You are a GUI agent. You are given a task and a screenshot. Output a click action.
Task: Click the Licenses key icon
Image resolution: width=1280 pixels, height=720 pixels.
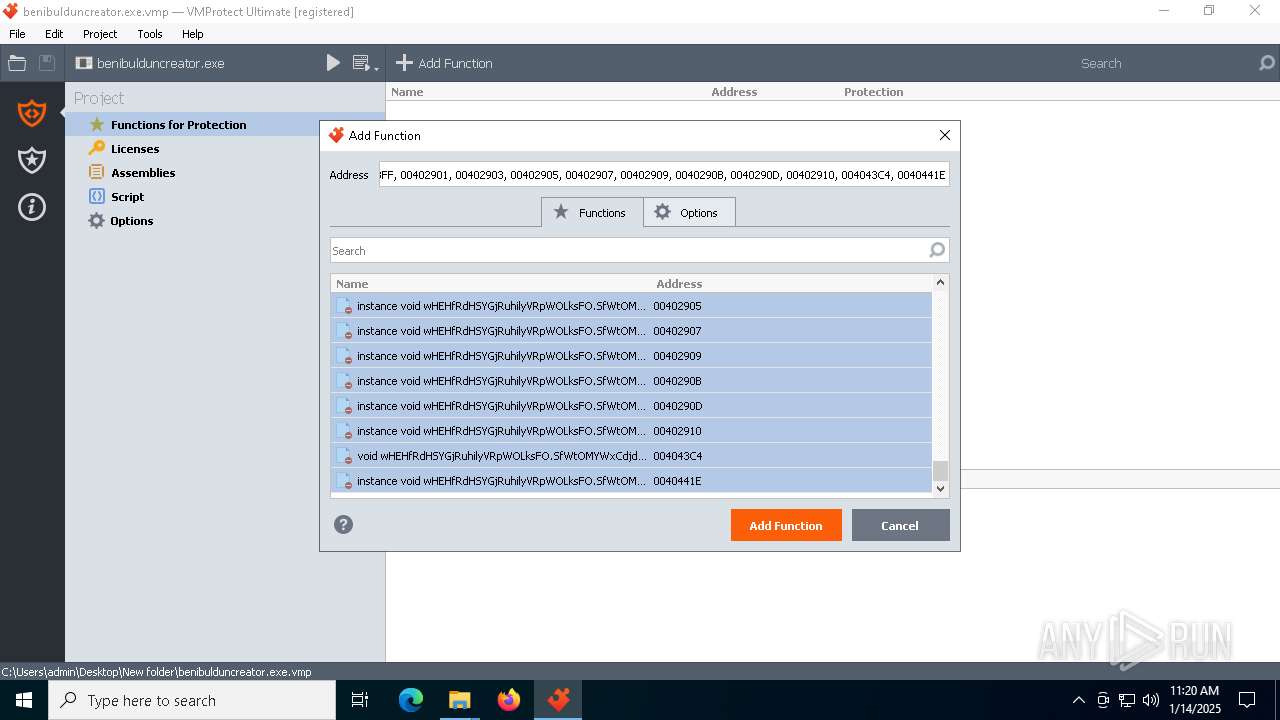click(x=97, y=148)
